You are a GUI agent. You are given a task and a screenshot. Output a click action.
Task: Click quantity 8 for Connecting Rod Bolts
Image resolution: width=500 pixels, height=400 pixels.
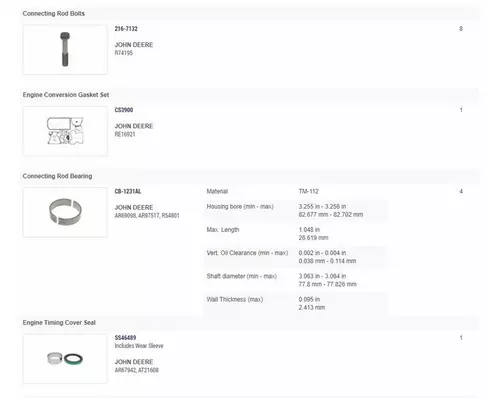(x=461, y=29)
